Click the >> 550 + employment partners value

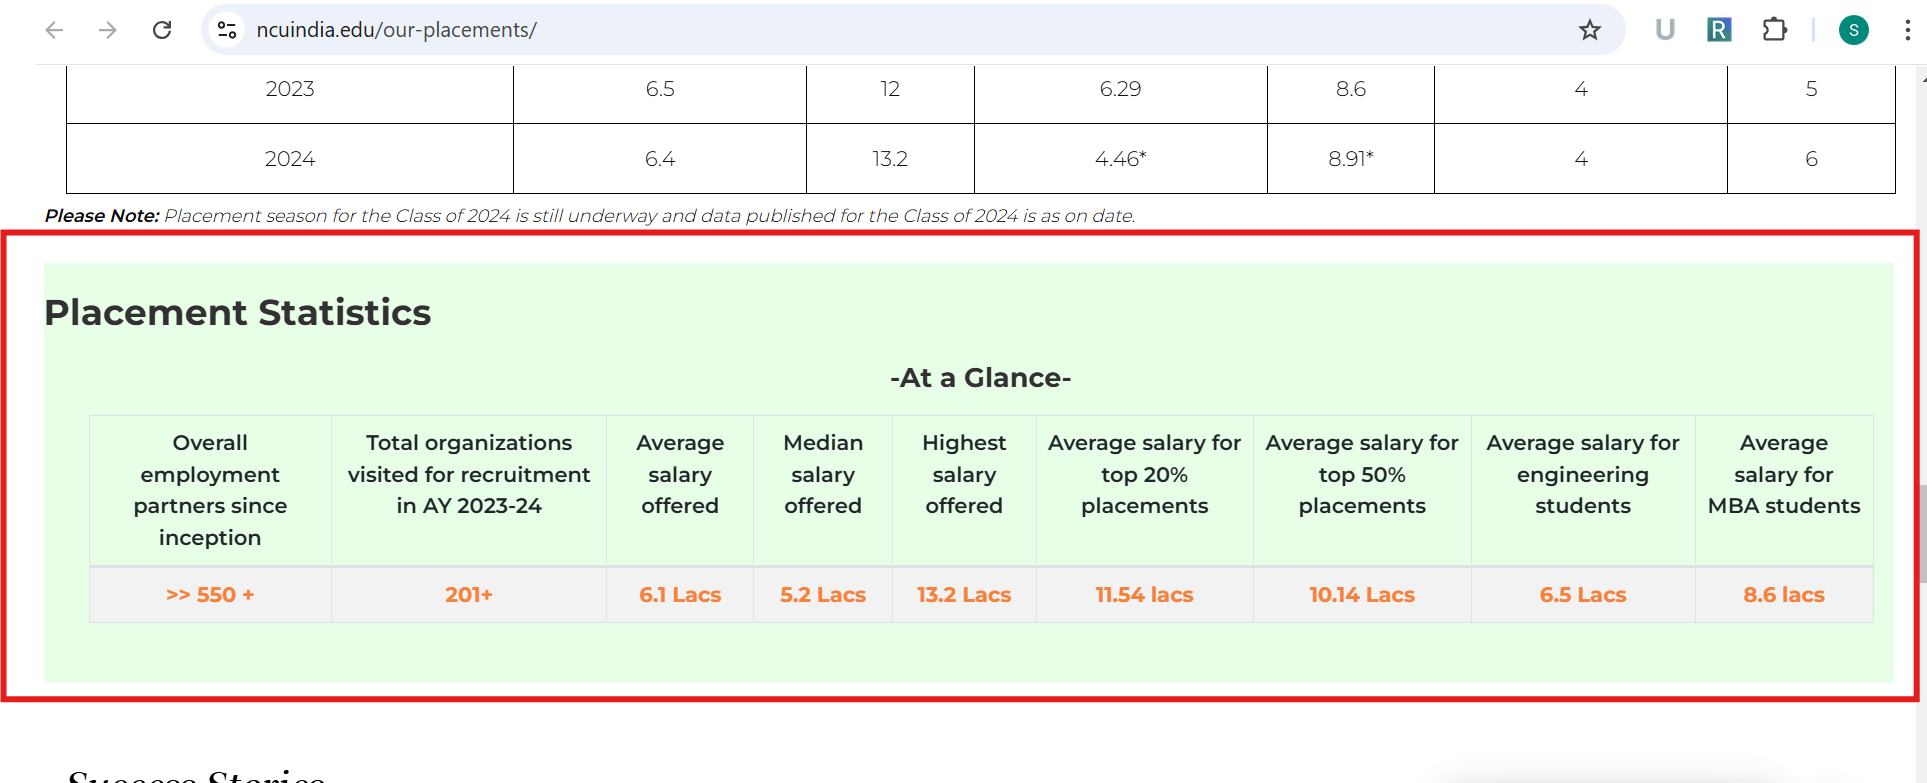tap(210, 595)
